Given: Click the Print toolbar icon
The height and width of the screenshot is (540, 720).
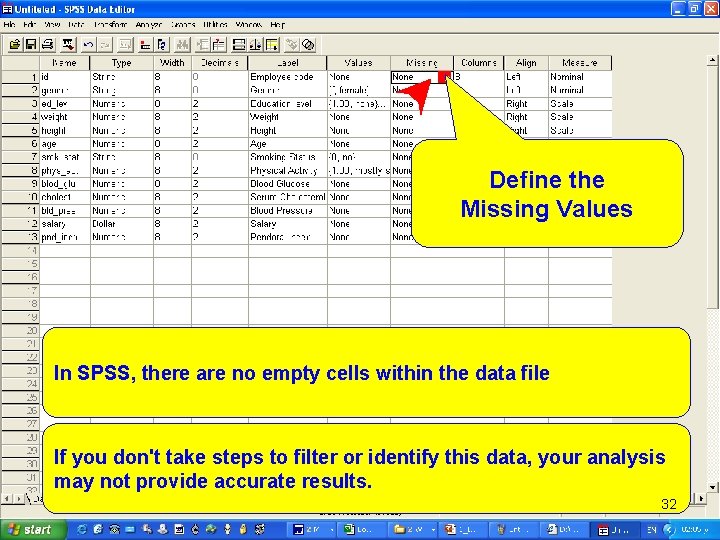Looking at the screenshot, I should pos(48,45).
